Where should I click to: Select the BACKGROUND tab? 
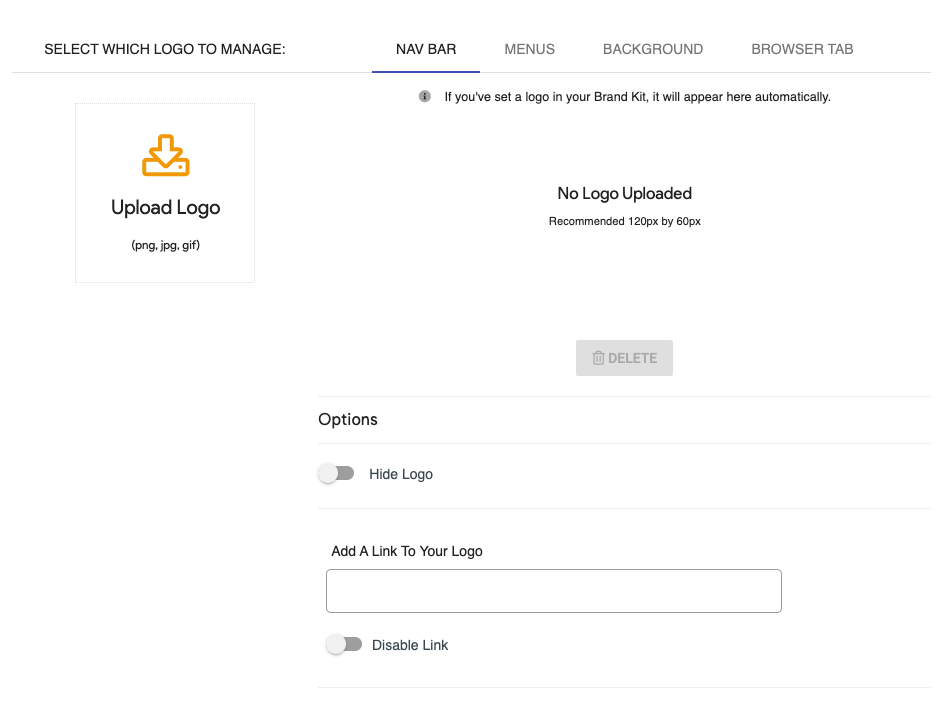click(x=652, y=49)
